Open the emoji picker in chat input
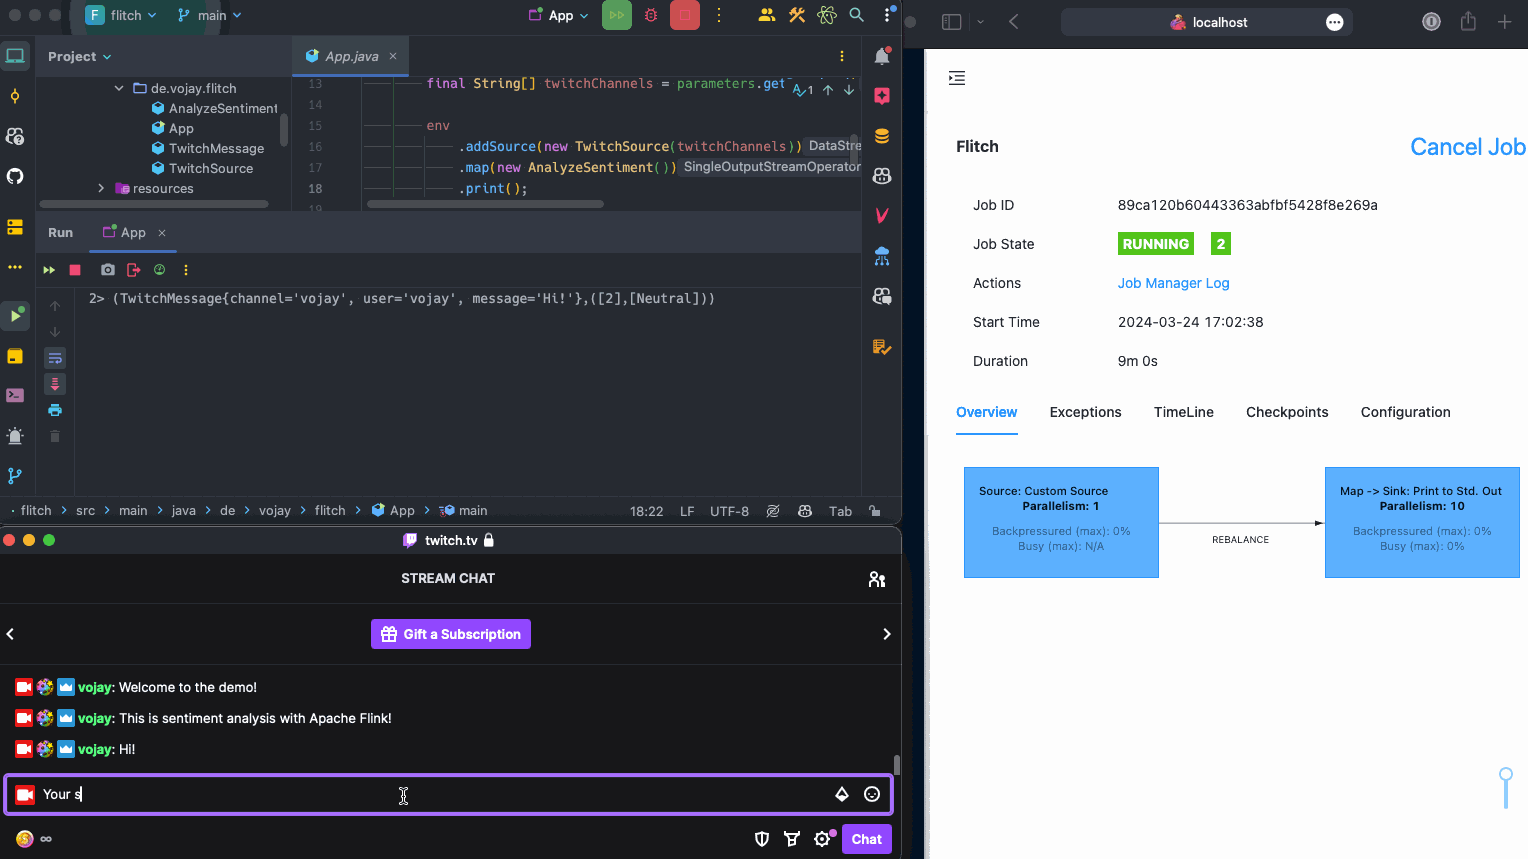 872,794
